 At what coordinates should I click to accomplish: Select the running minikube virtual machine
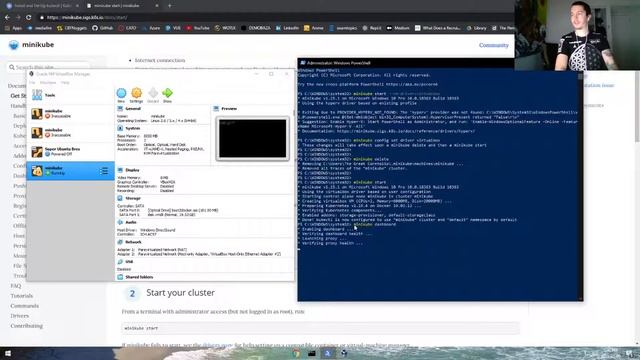tap(70, 171)
